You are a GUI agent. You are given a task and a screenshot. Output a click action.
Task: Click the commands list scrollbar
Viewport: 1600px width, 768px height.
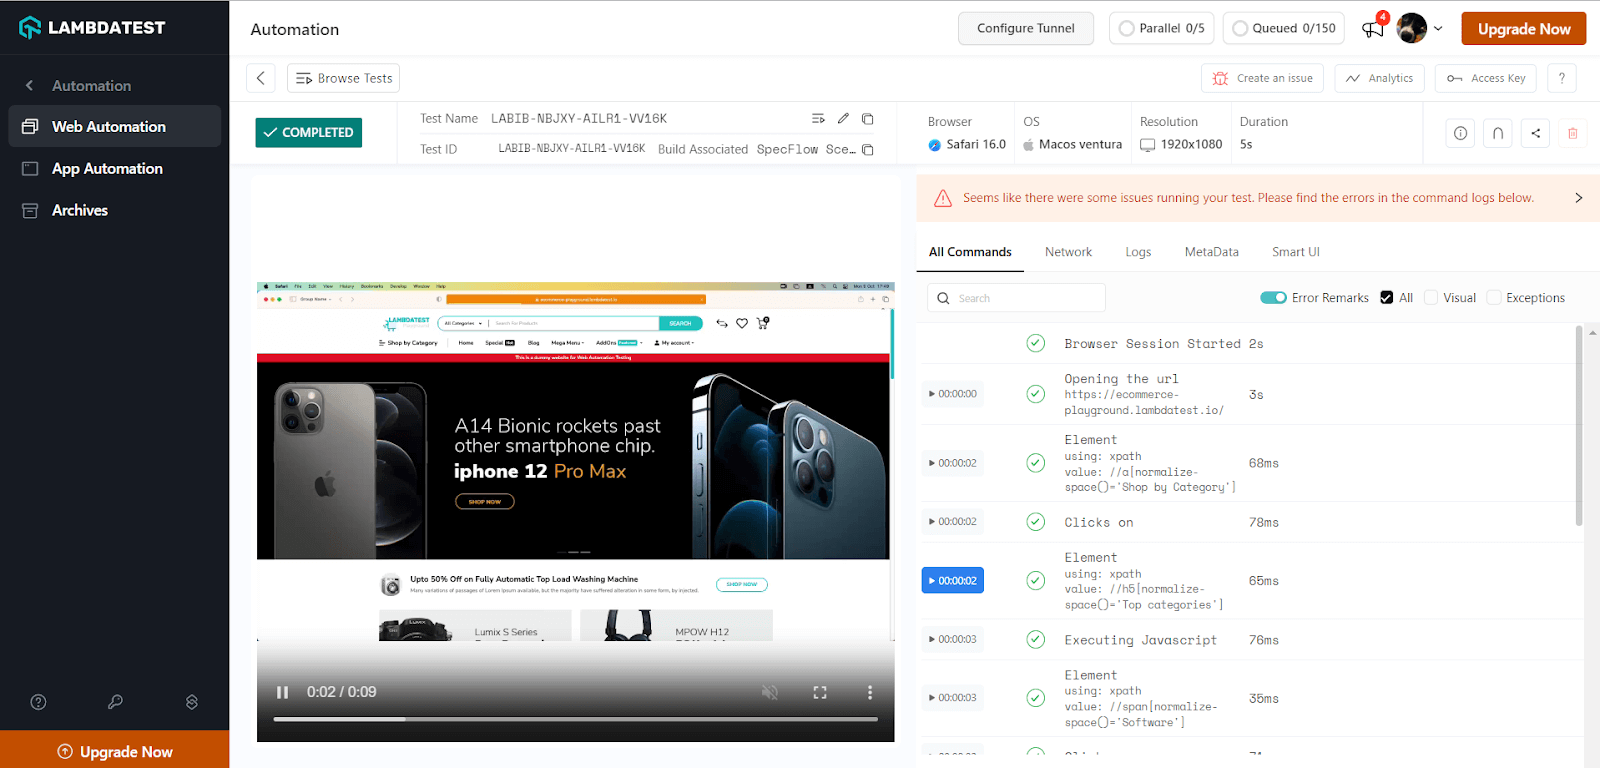(1579, 426)
